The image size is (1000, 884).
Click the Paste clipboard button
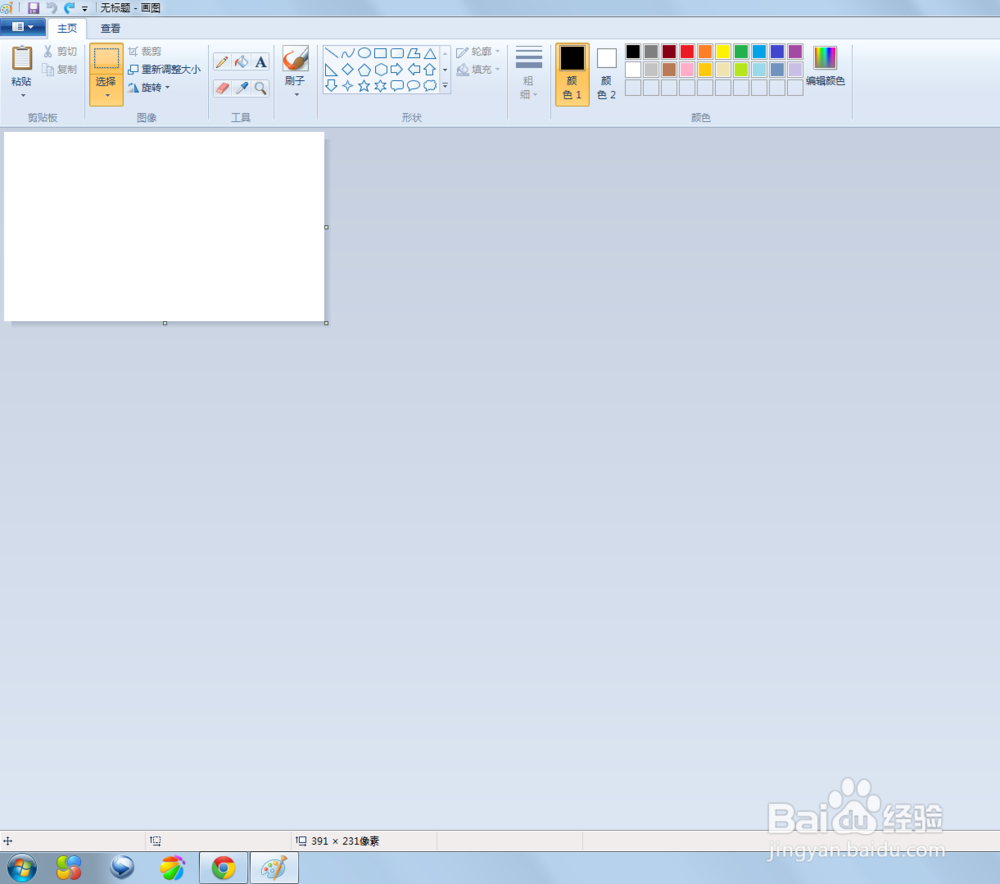point(22,66)
